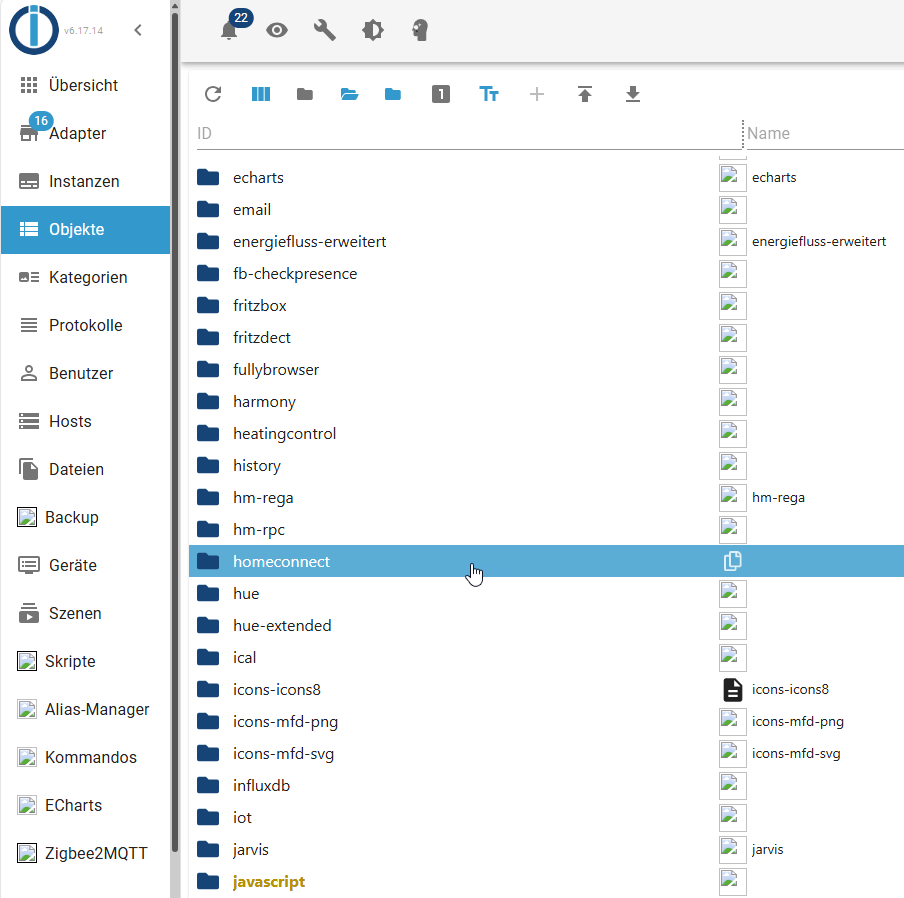Filter objects by ID field
Viewport: 904px width, 898px height.
tap(469, 134)
